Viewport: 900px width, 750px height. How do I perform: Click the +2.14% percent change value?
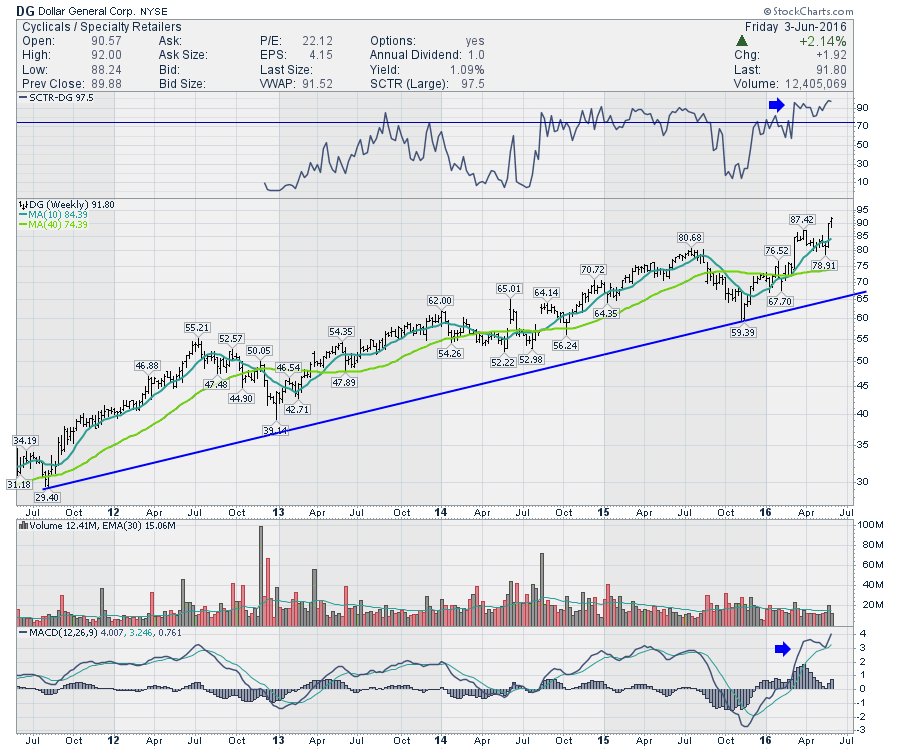tap(823, 41)
